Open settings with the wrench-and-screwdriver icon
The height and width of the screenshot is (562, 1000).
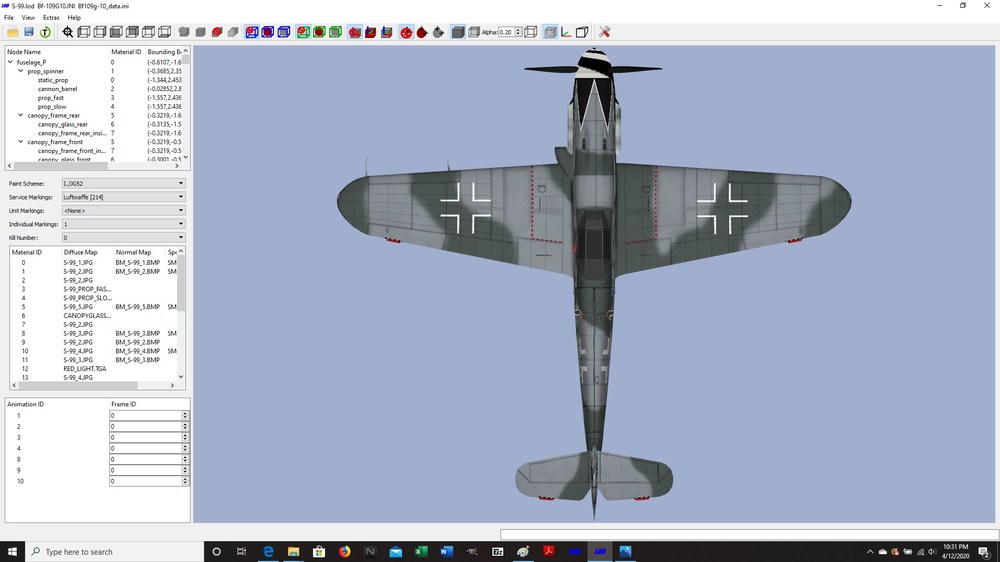point(605,32)
